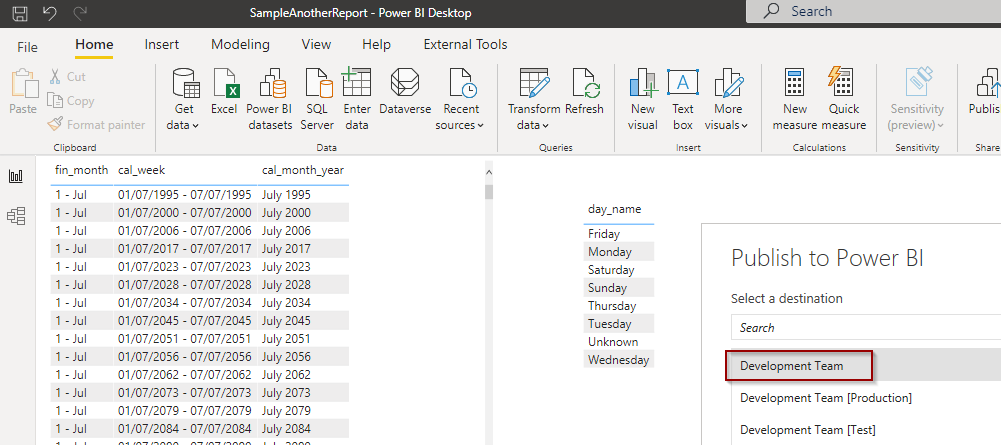Click the cal_month_year column header
This screenshot has width=1001, height=445.
coord(303,170)
